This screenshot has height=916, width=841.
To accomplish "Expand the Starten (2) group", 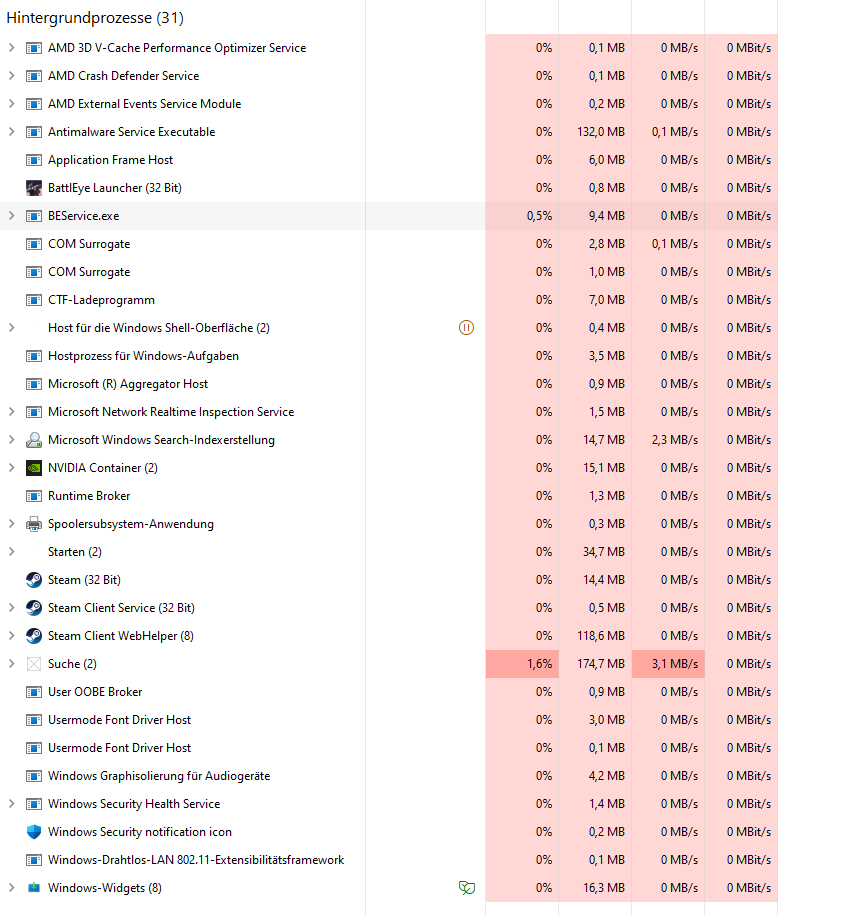I will click(x=11, y=551).
